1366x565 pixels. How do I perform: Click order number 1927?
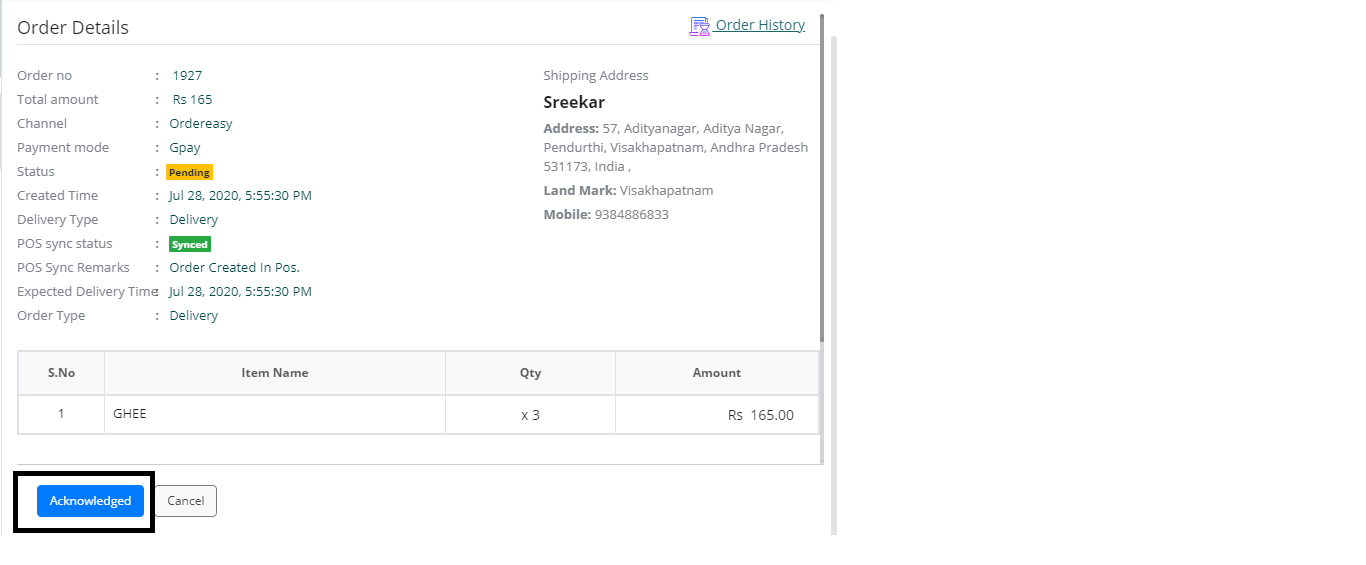pos(187,76)
